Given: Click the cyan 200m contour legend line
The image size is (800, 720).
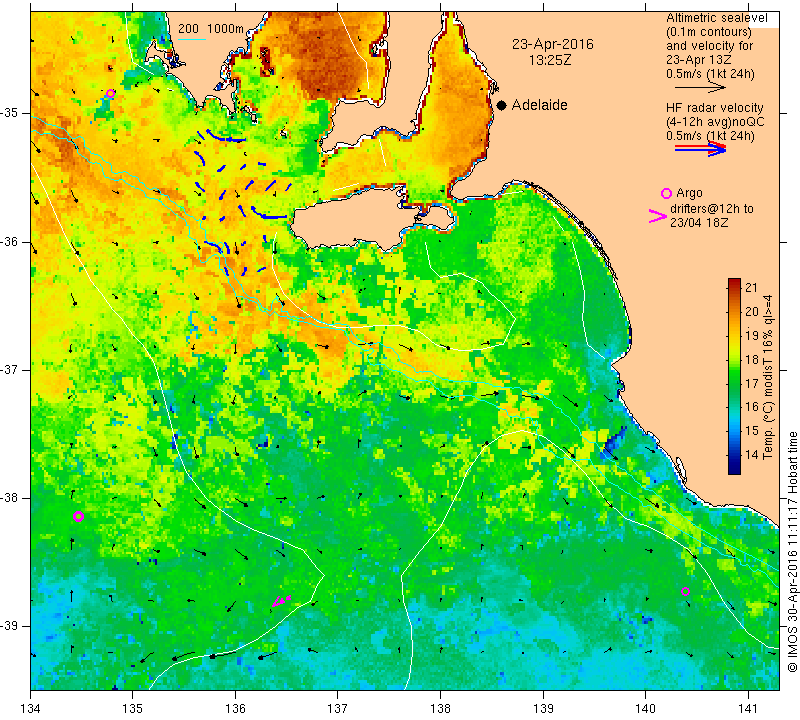Looking at the screenshot, I should (191, 39).
